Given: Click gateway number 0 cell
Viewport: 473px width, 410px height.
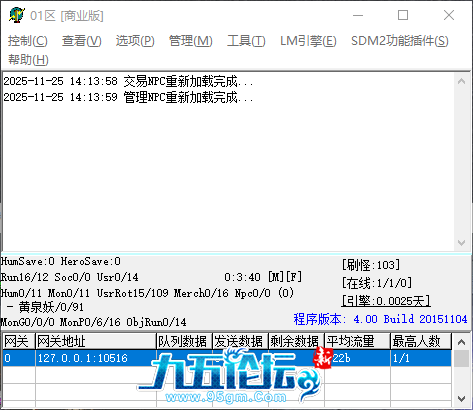Looking at the screenshot, I should (x=19, y=358).
